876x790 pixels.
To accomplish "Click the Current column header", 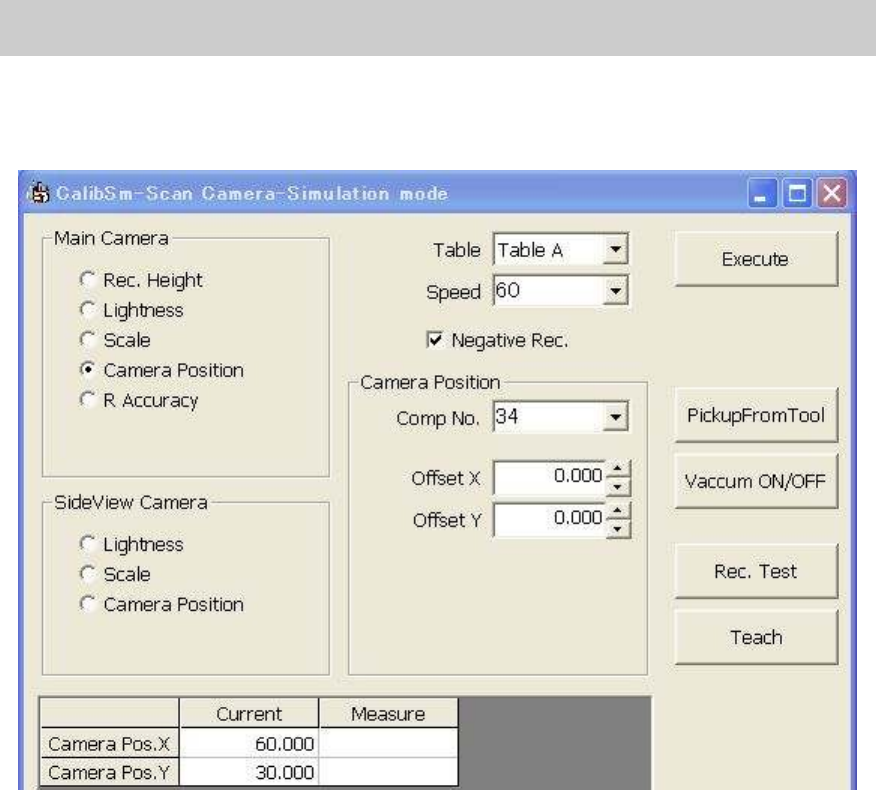I will (249, 713).
